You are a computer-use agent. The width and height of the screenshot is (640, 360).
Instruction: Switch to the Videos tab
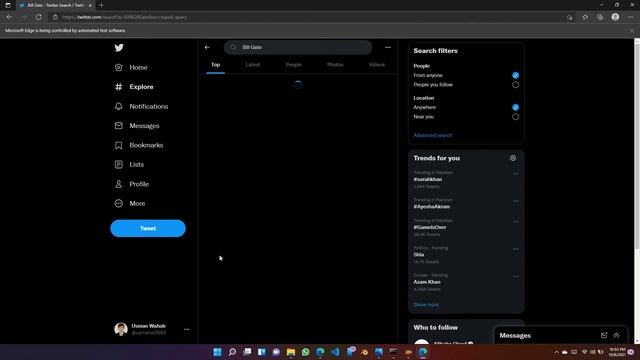(x=377, y=64)
